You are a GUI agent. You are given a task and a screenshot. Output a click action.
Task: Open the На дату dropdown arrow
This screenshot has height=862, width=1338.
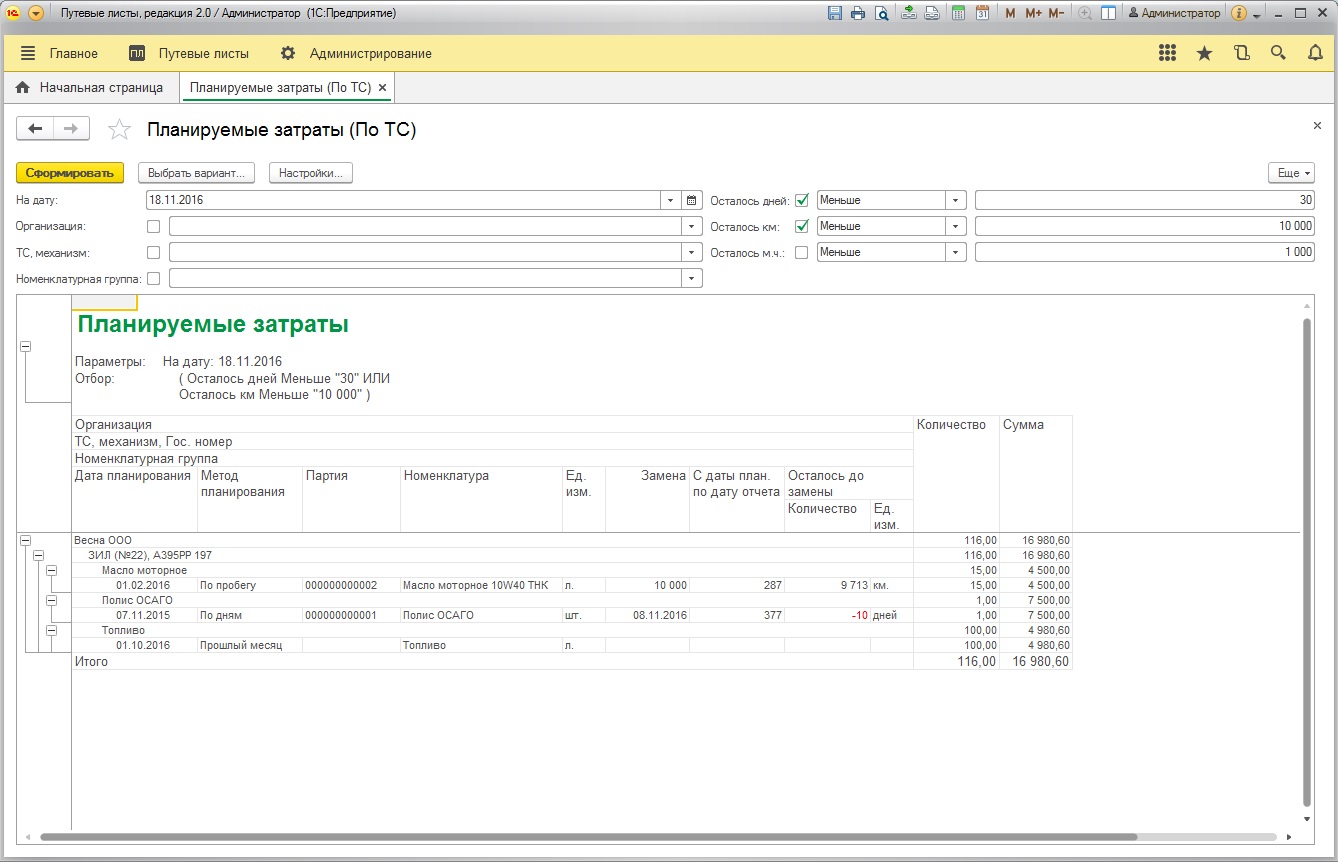[671, 200]
